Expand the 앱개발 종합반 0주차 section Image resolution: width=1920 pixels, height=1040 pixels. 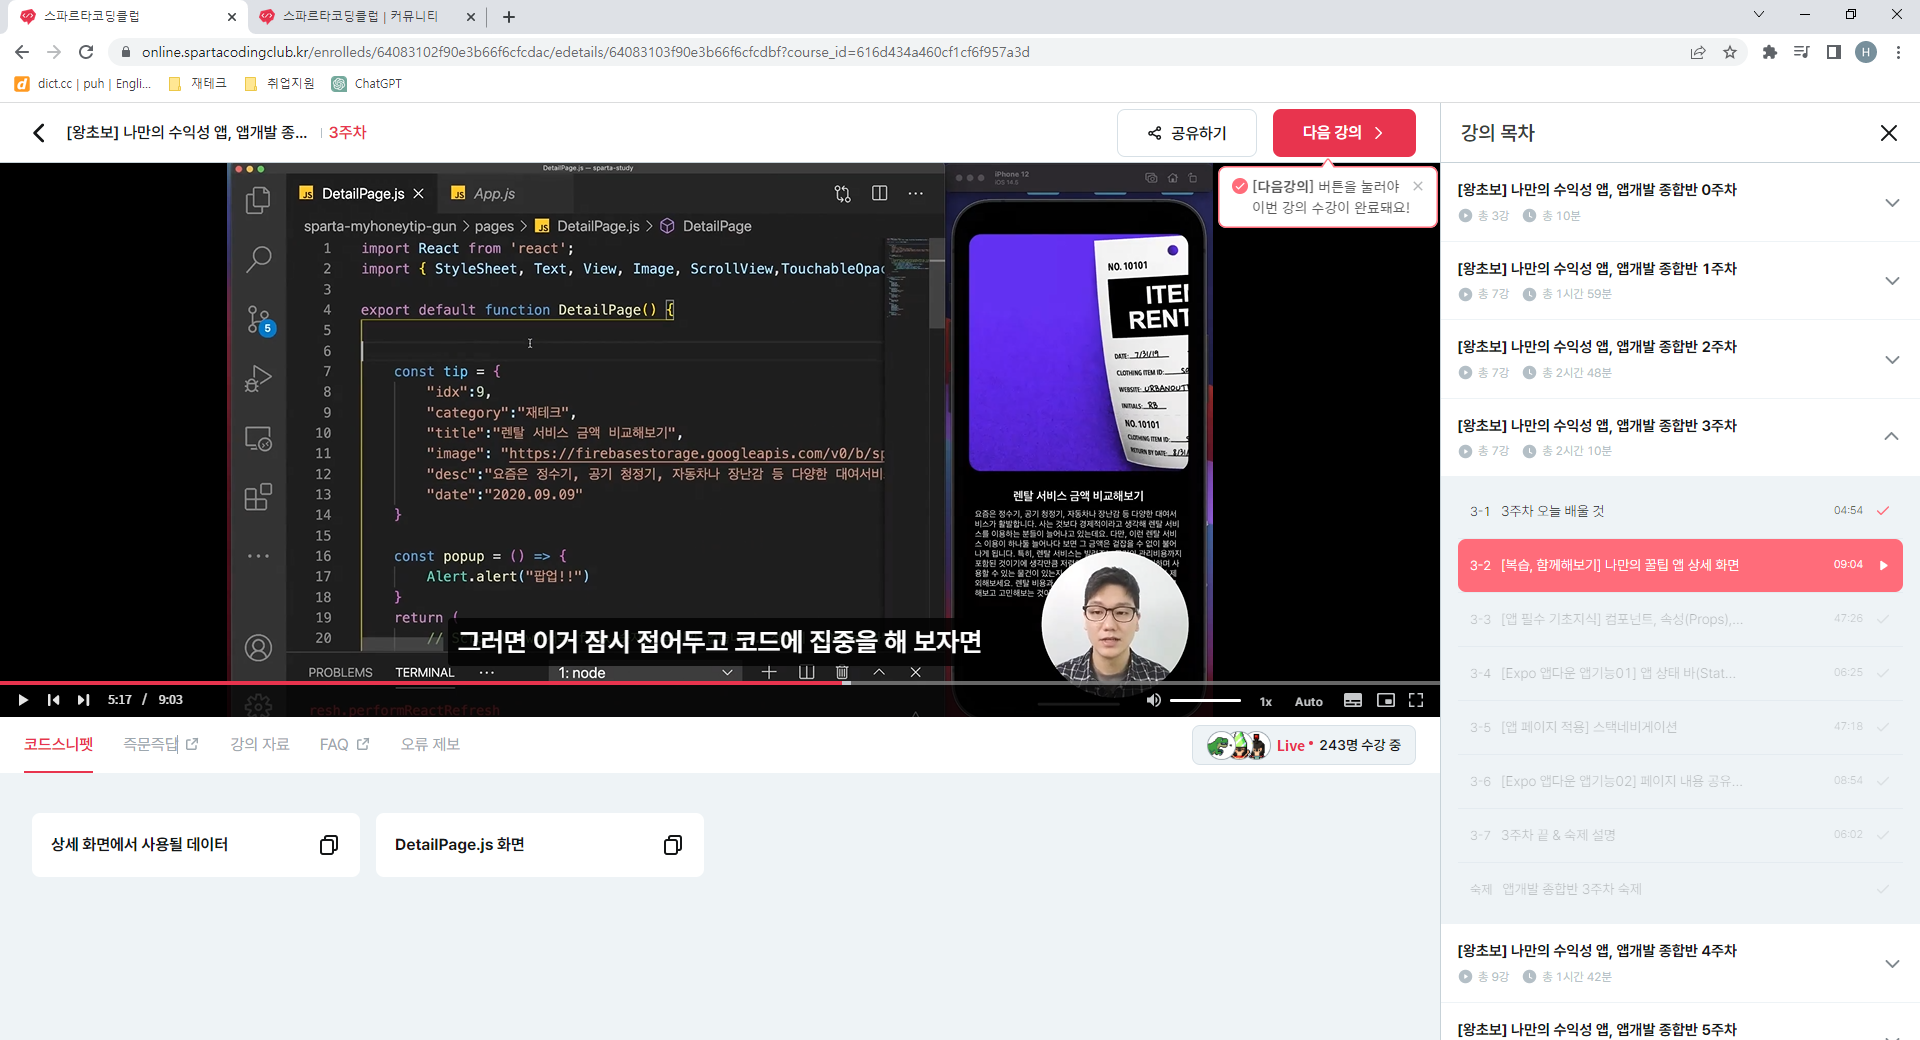point(1891,202)
